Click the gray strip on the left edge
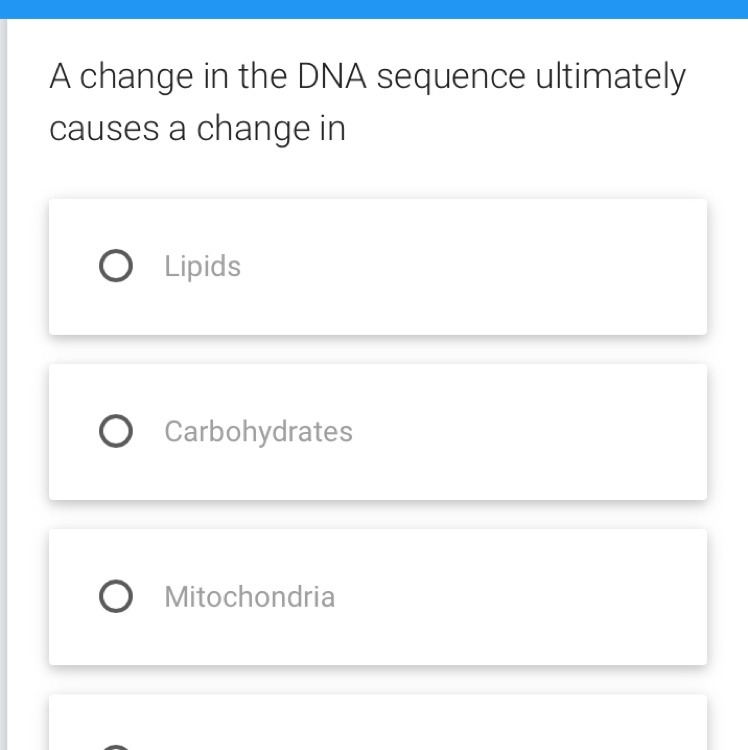Viewport: 748px width, 750px height. 3,400
